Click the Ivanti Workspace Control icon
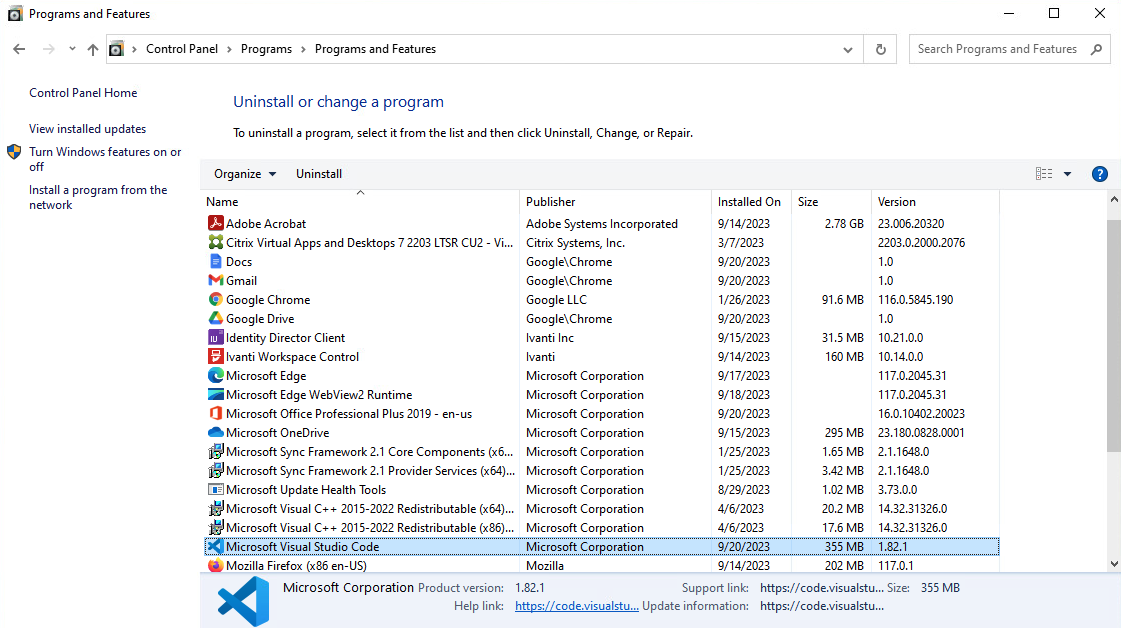Image resolution: width=1121 pixels, height=628 pixels. click(x=215, y=356)
